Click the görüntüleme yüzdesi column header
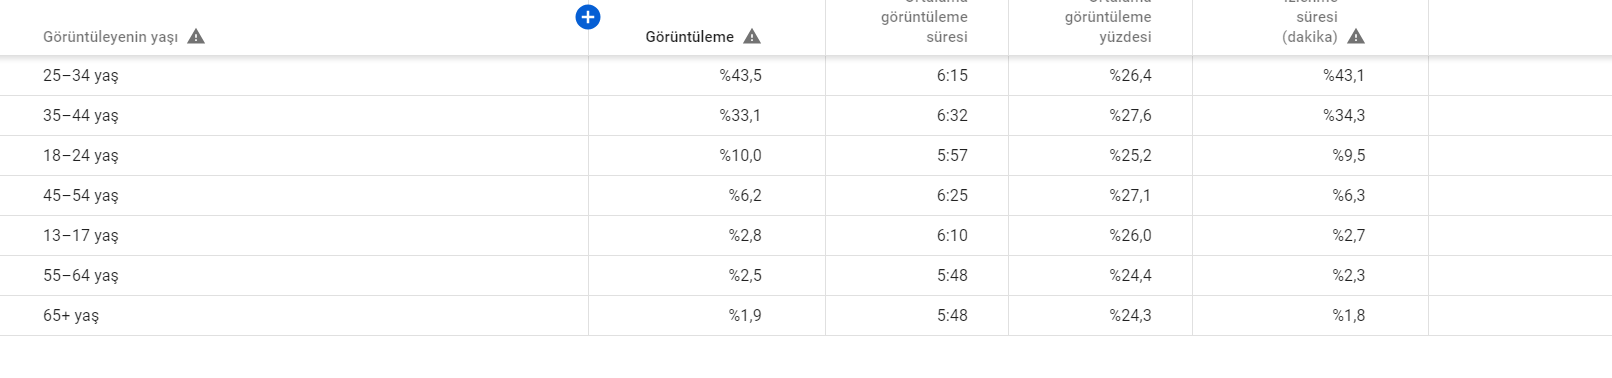 pos(1108,22)
